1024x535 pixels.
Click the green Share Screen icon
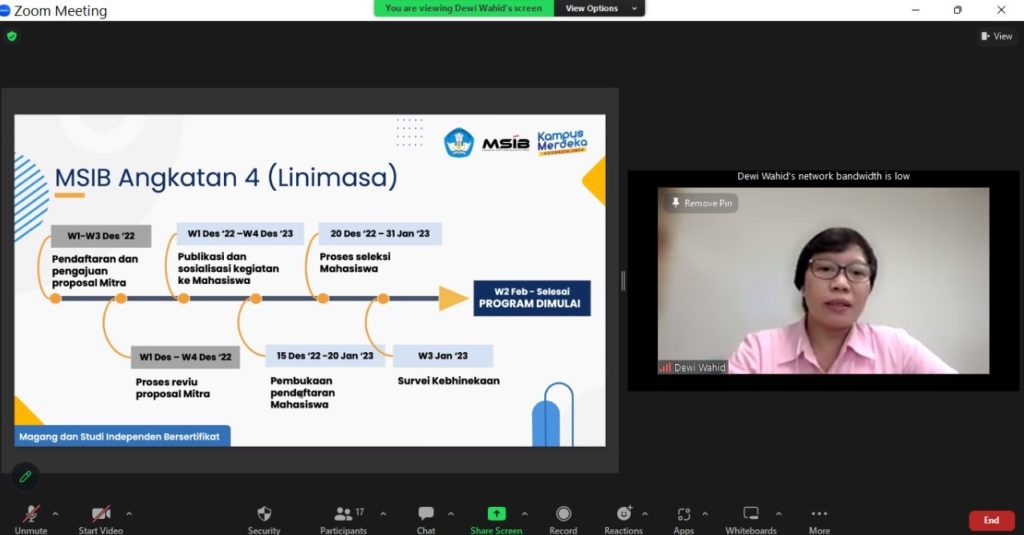click(496, 513)
